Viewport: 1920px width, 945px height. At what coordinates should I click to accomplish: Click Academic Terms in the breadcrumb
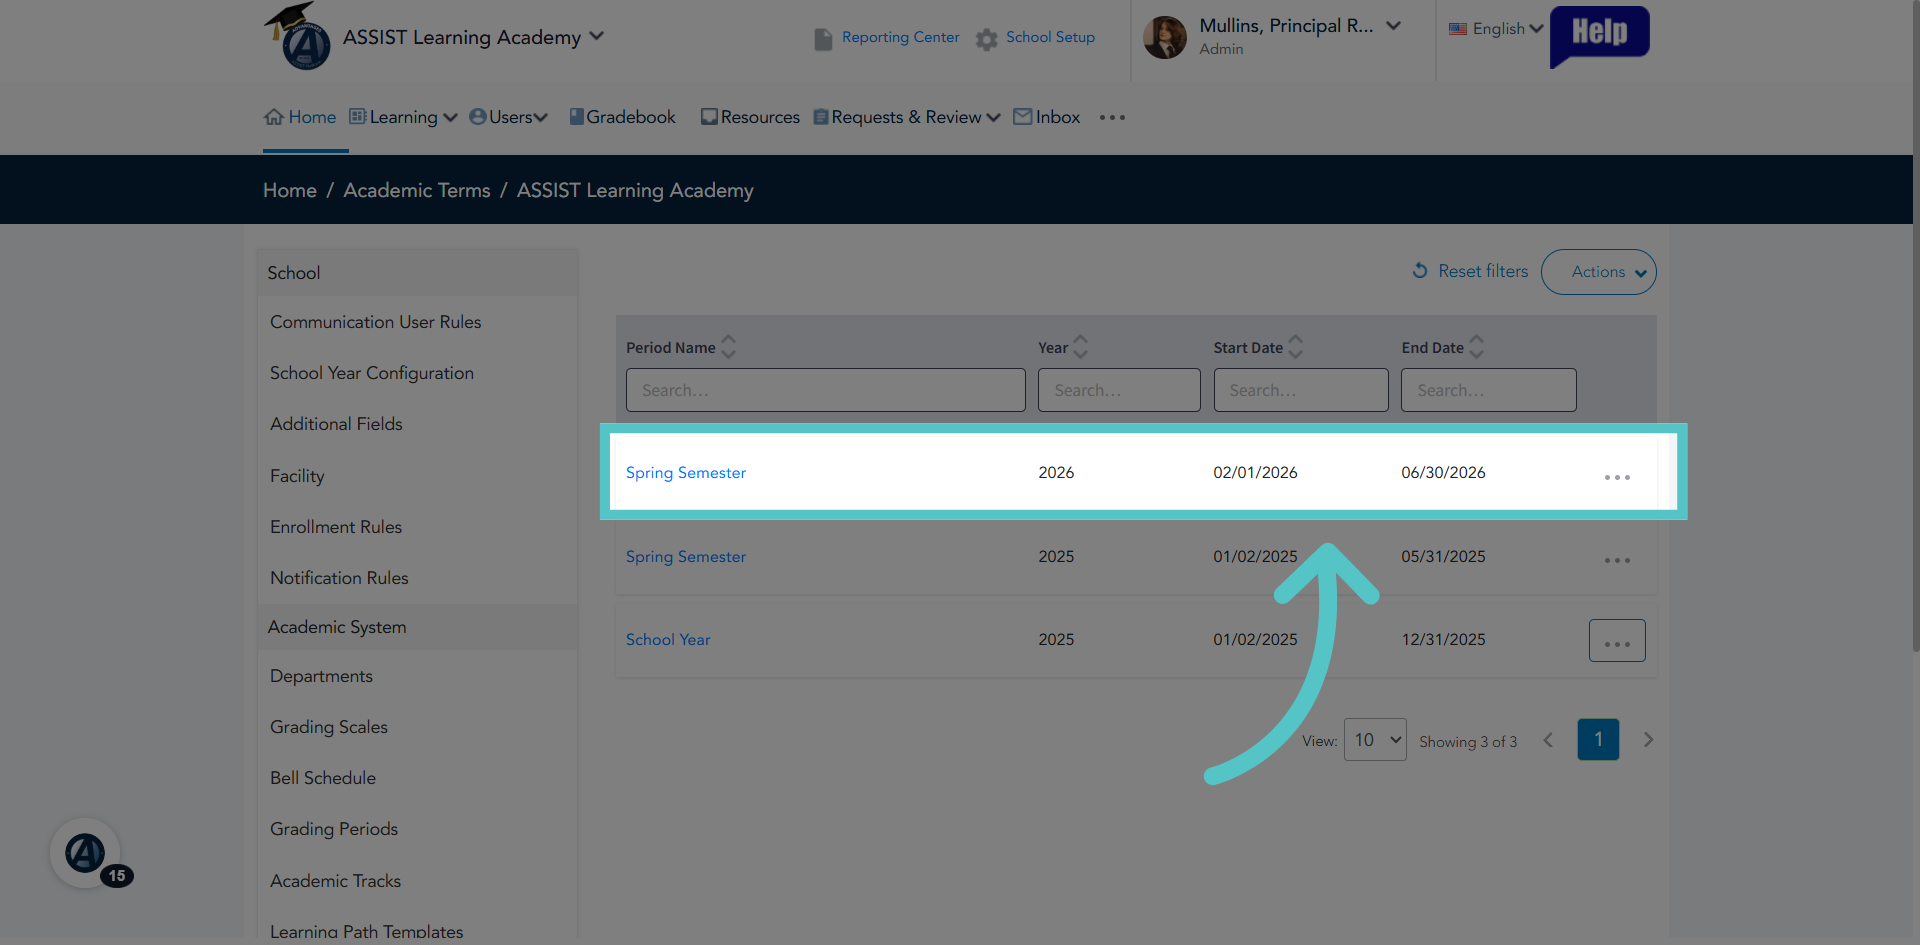pos(417,190)
